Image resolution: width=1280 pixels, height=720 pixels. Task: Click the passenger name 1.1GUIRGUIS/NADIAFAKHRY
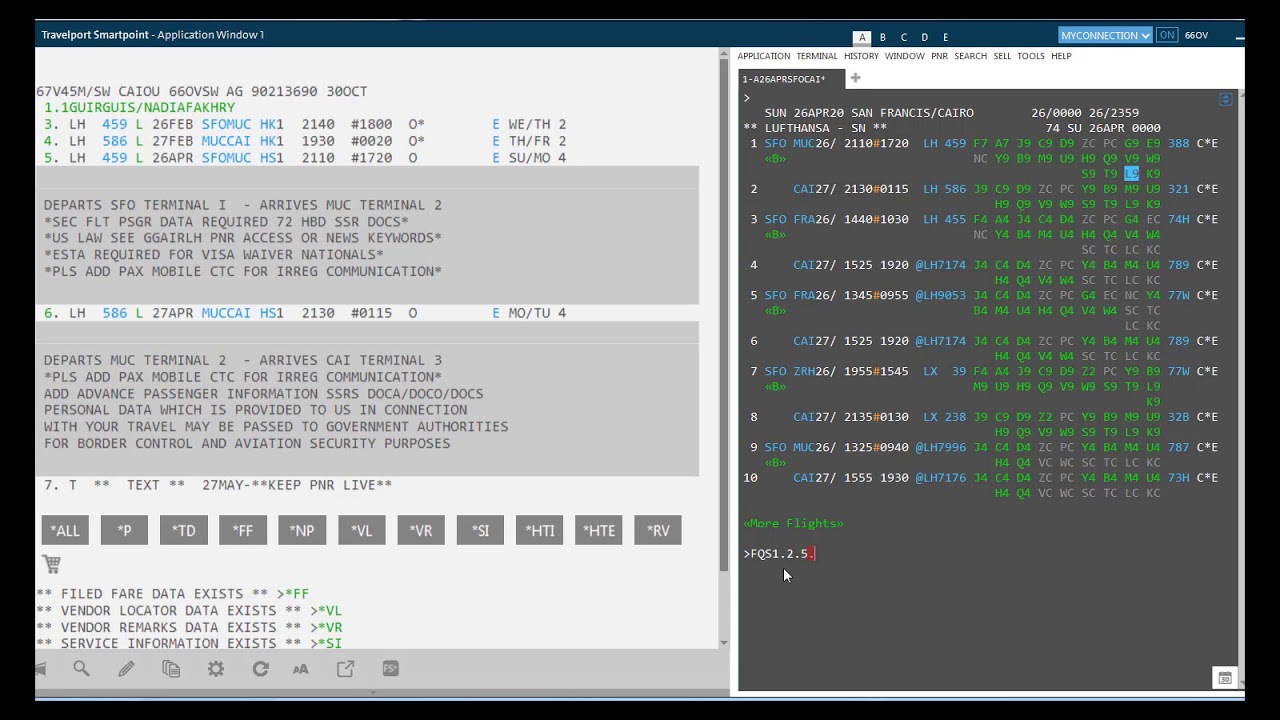coord(139,107)
